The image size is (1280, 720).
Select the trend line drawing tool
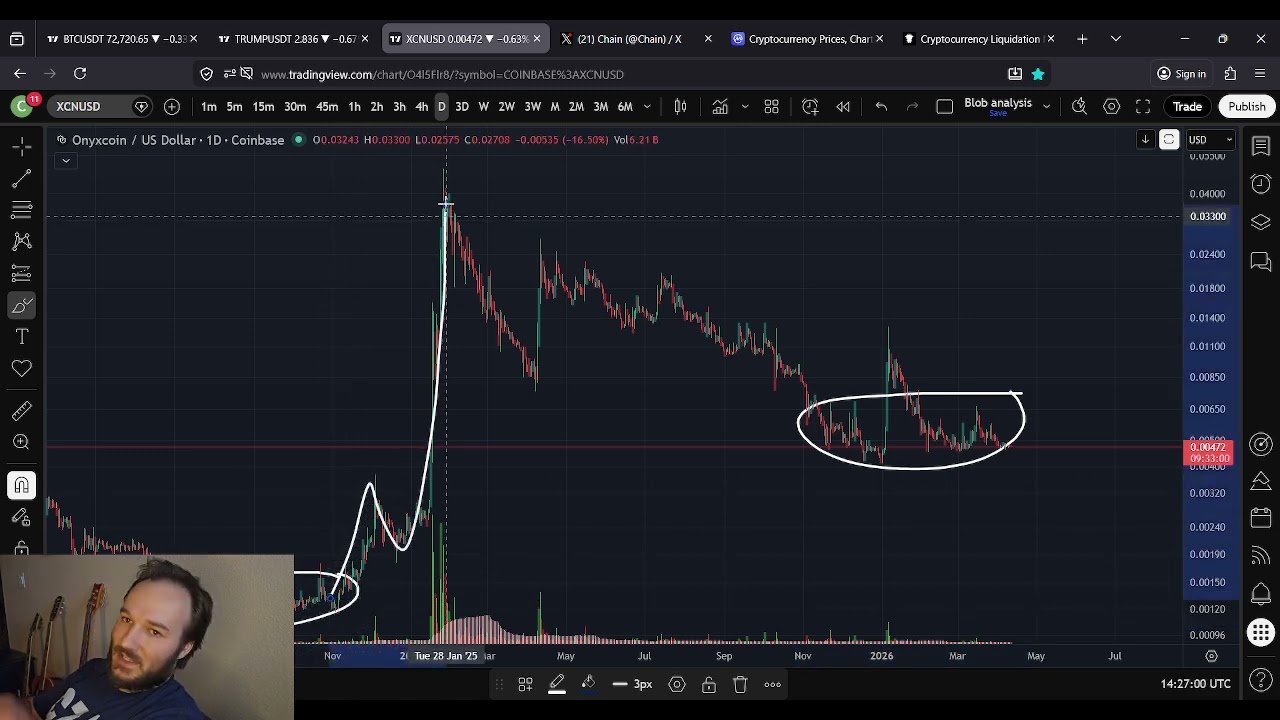[21, 178]
